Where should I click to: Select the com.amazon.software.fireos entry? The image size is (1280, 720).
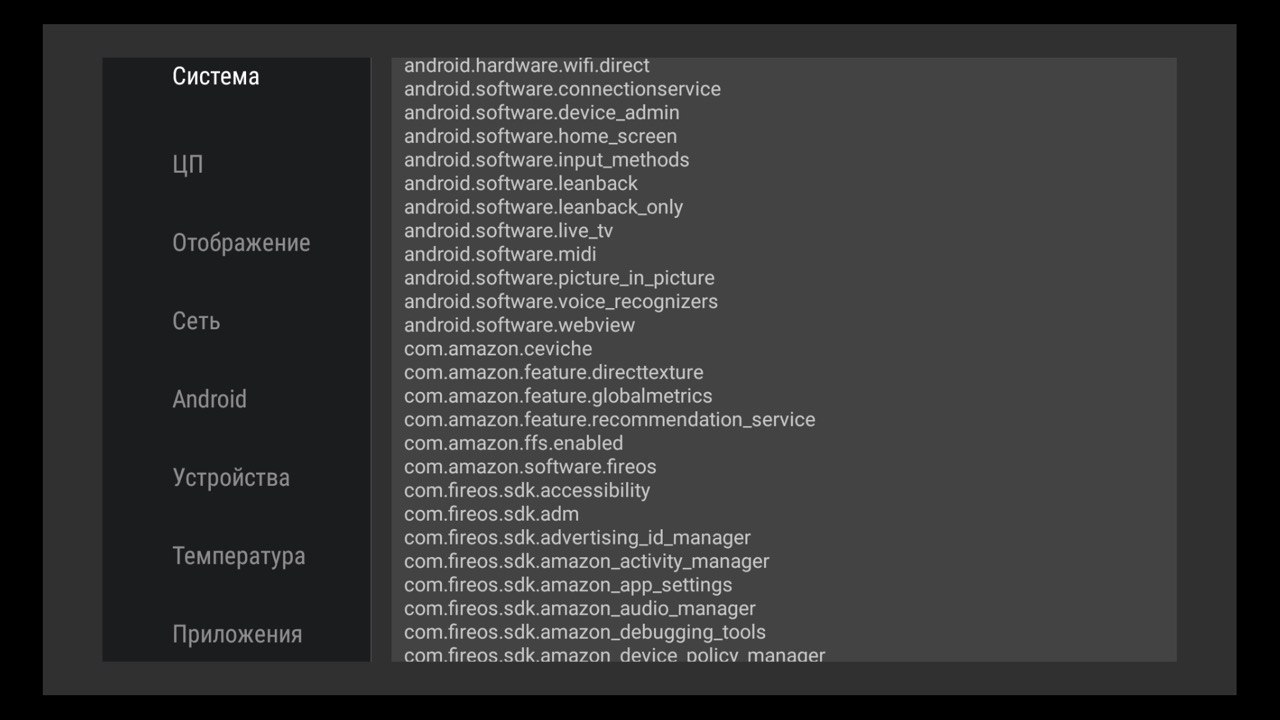point(530,467)
